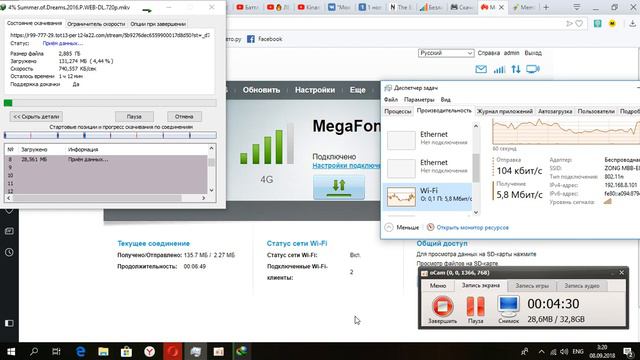Click Пауза button in download dialog
The width and height of the screenshot is (640, 360).
point(134,117)
